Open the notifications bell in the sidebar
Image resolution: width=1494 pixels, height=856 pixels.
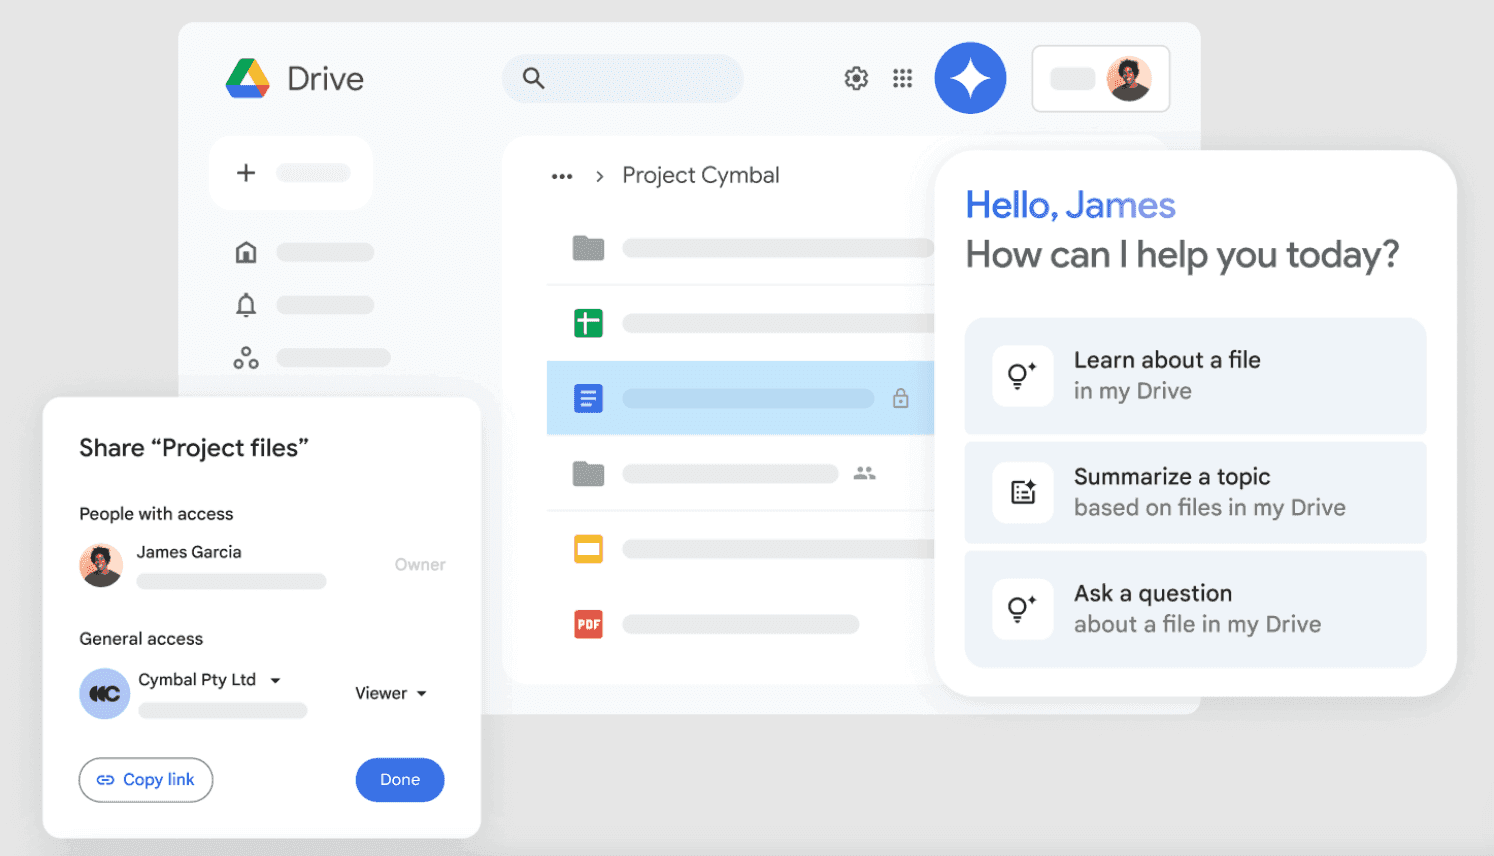tap(246, 305)
